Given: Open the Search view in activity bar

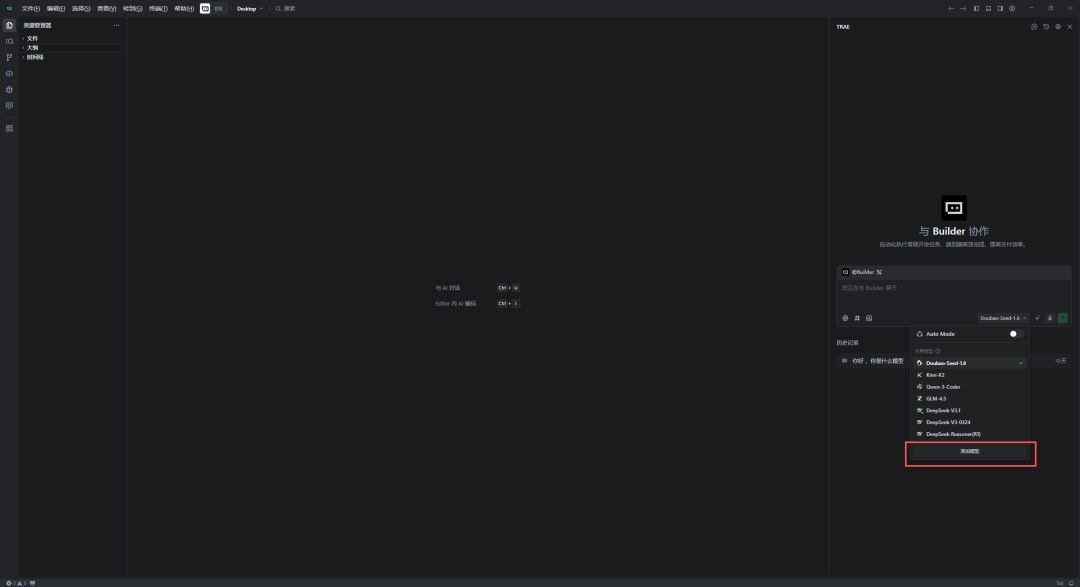Looking at the screenshot, I should [9, 41].
